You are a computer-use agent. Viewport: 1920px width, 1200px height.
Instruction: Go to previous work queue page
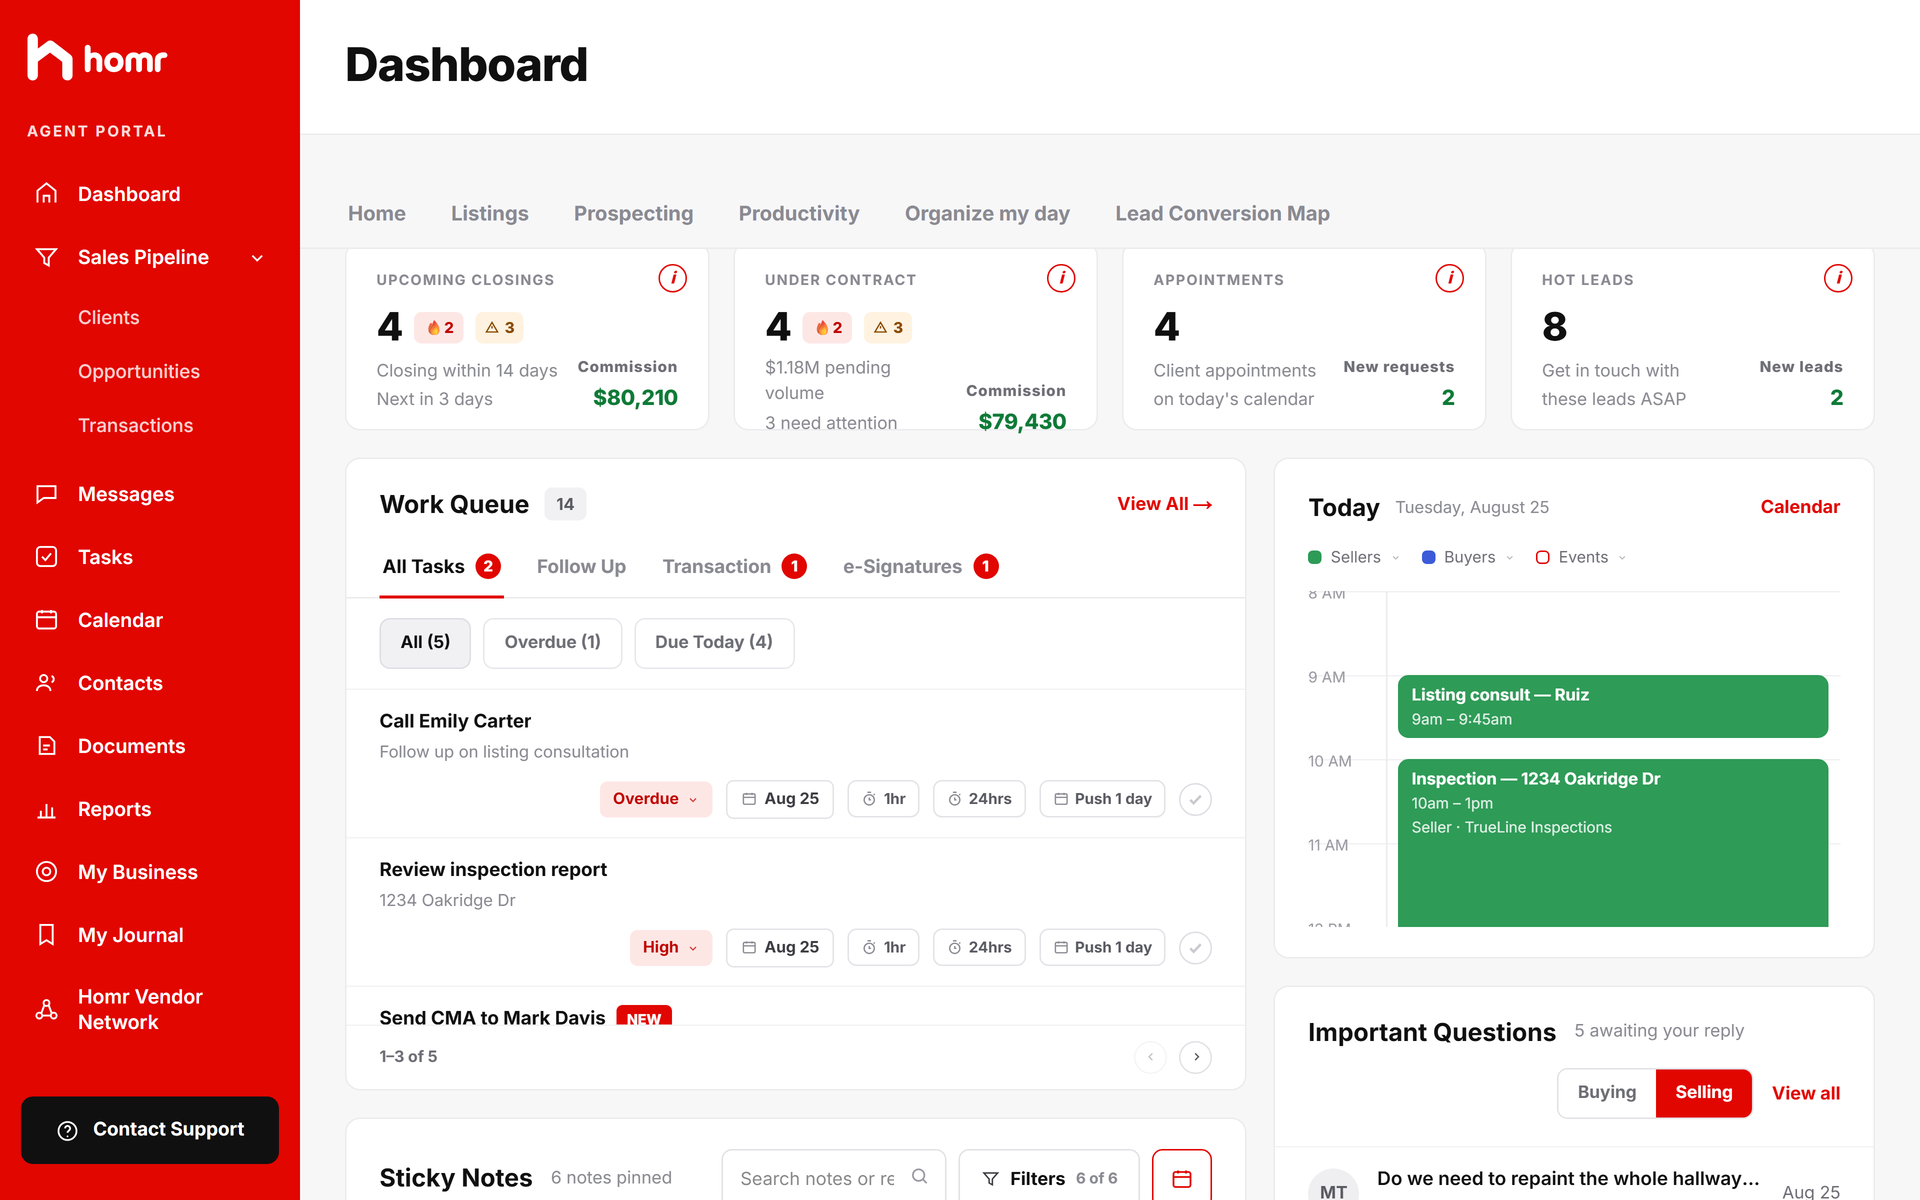point(1150,1057)
